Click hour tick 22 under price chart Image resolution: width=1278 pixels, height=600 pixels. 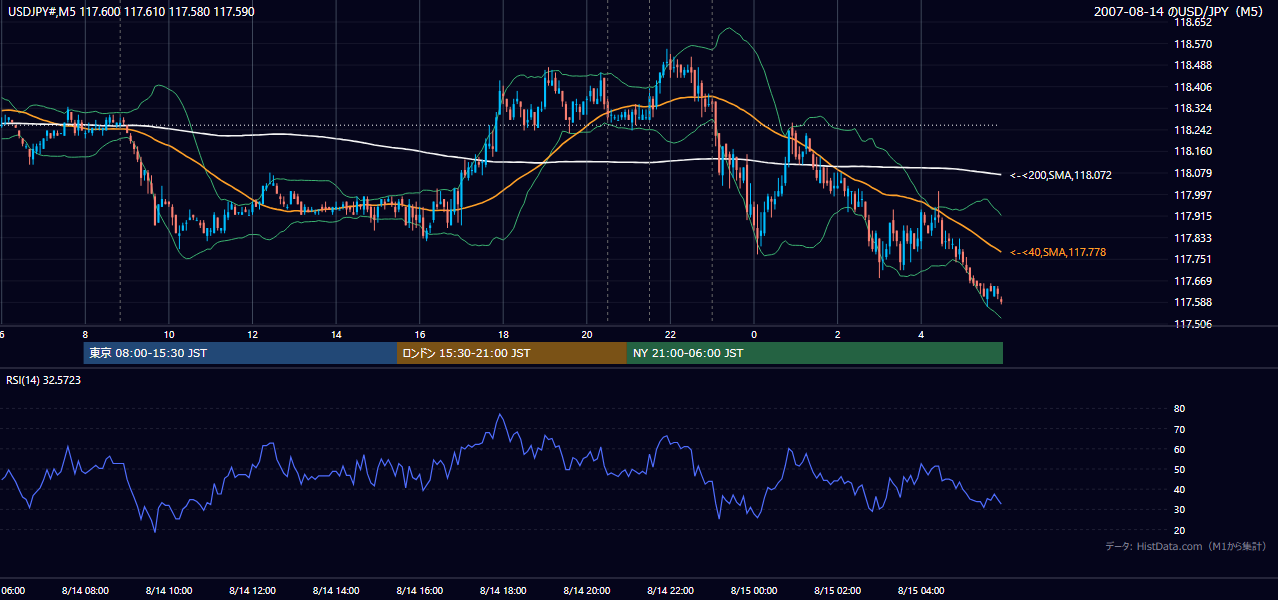[671, 334]
